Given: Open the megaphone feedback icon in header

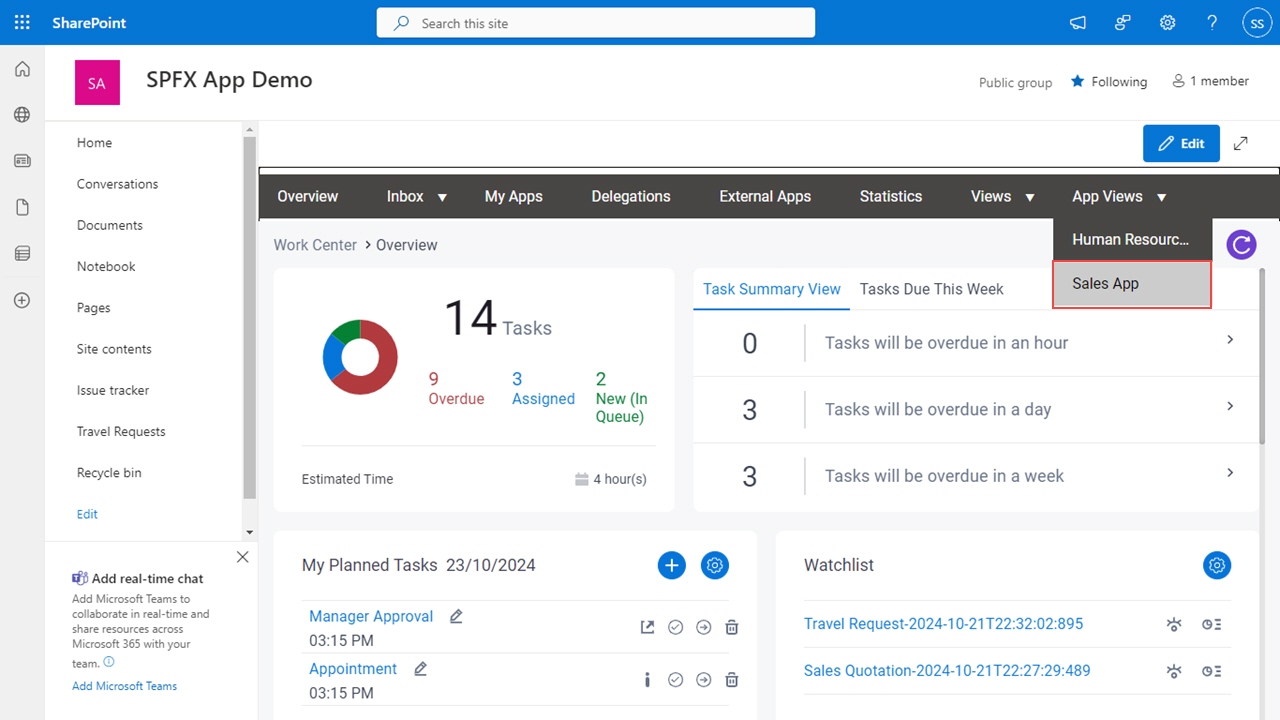Looking at the screenshot, I should (1078, 22).
